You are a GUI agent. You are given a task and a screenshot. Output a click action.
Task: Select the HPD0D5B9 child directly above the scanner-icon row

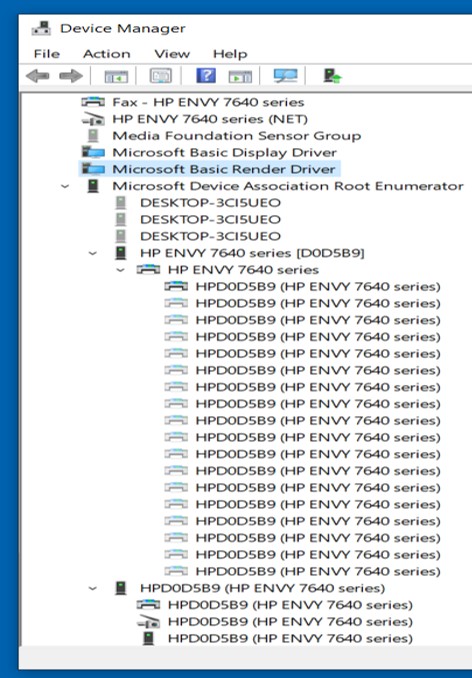[290, 604]
